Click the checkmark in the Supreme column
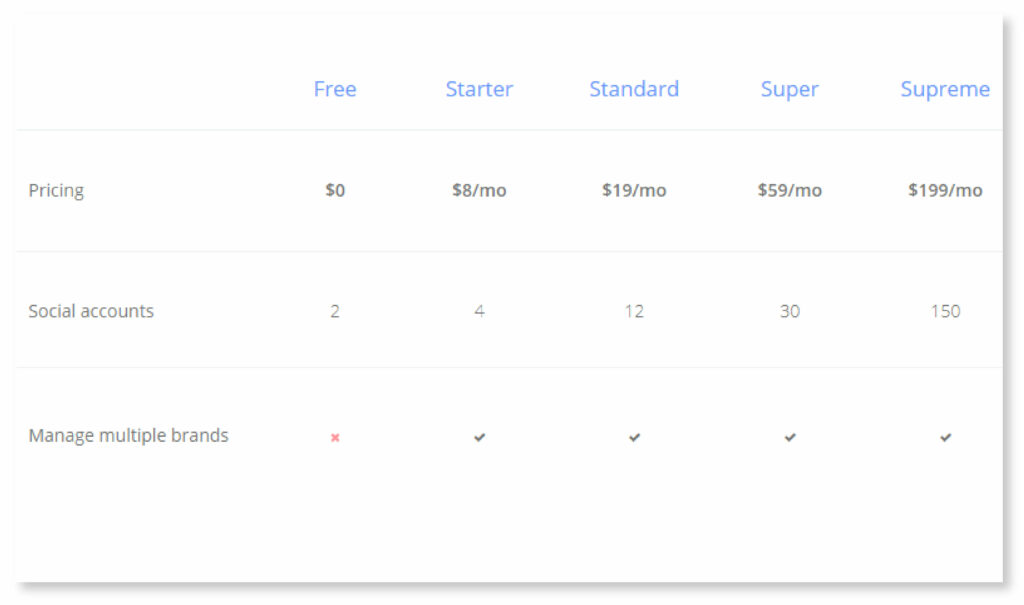Image resolution: width=1024 pixels, height=605 pixels. click(945, 437)
